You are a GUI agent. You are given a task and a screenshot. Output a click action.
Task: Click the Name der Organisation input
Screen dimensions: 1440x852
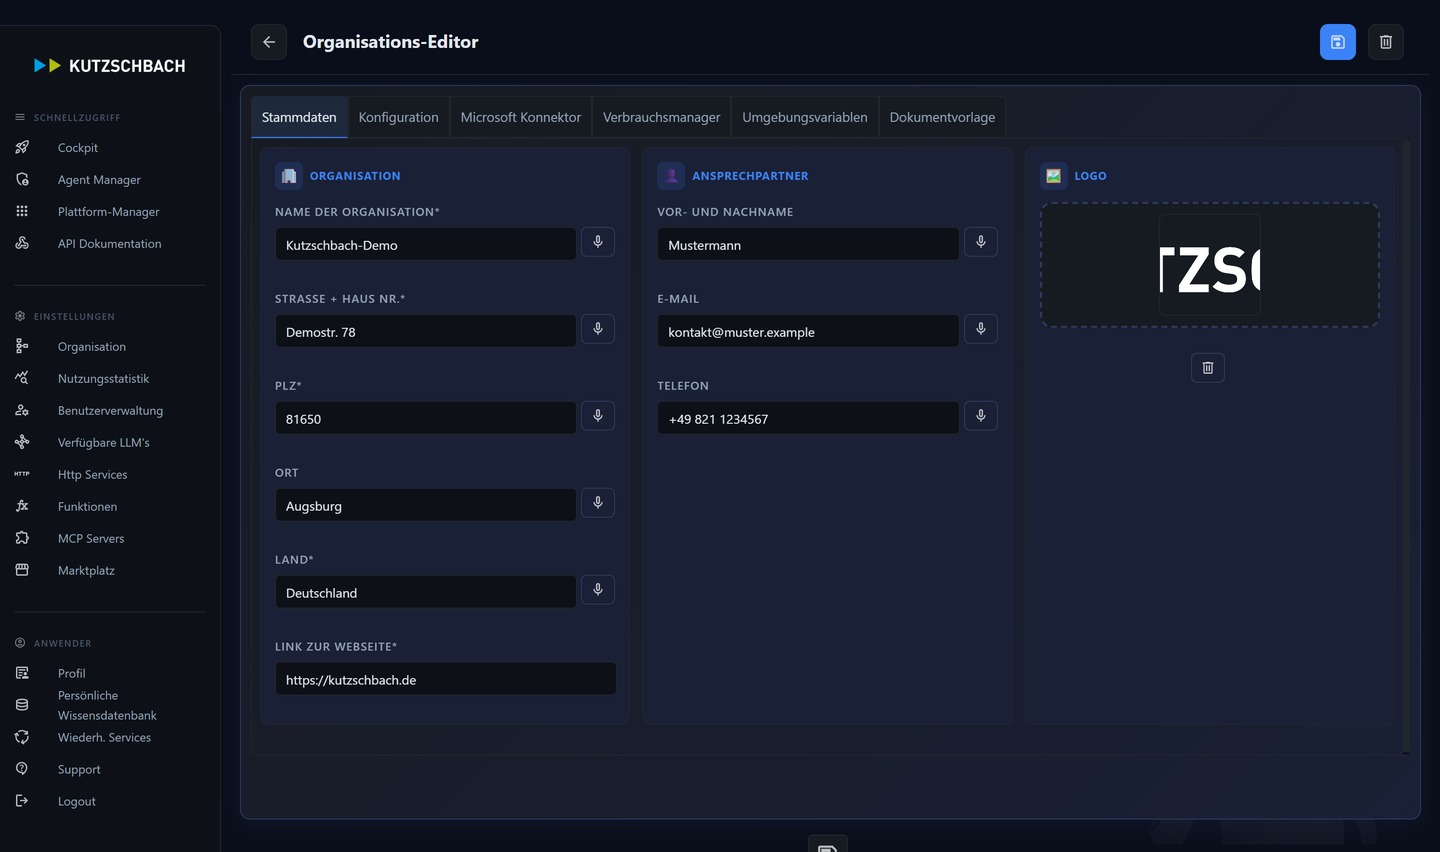tap(425, 244)
